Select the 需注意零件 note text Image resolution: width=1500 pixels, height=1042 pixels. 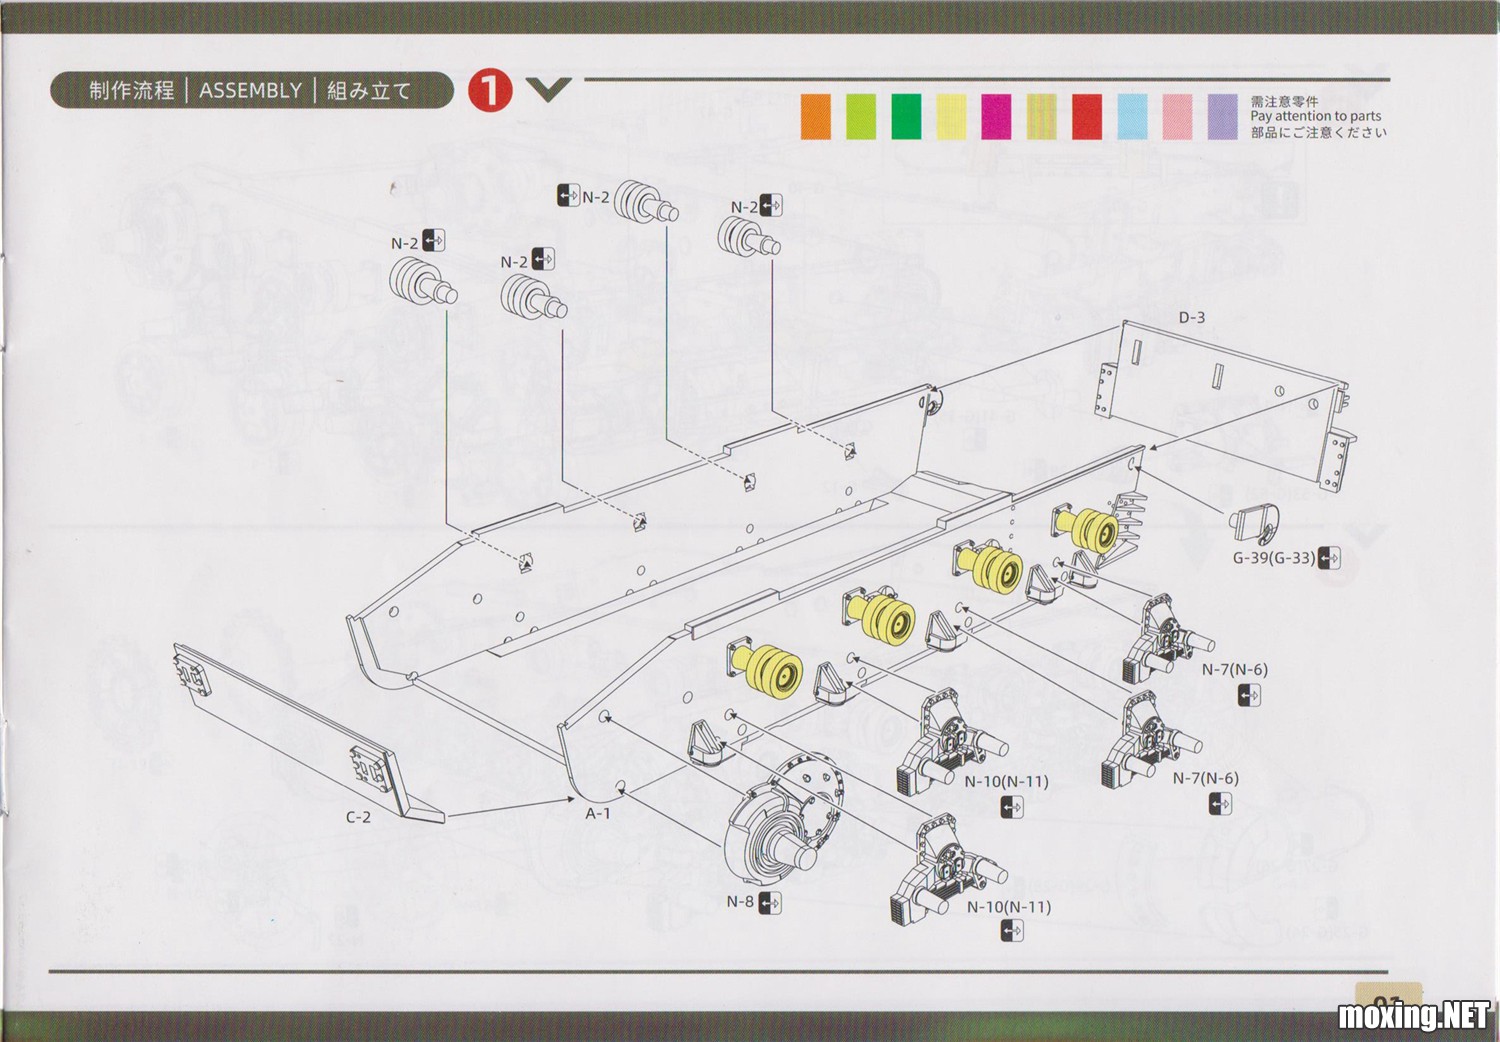pos(1284,101)
